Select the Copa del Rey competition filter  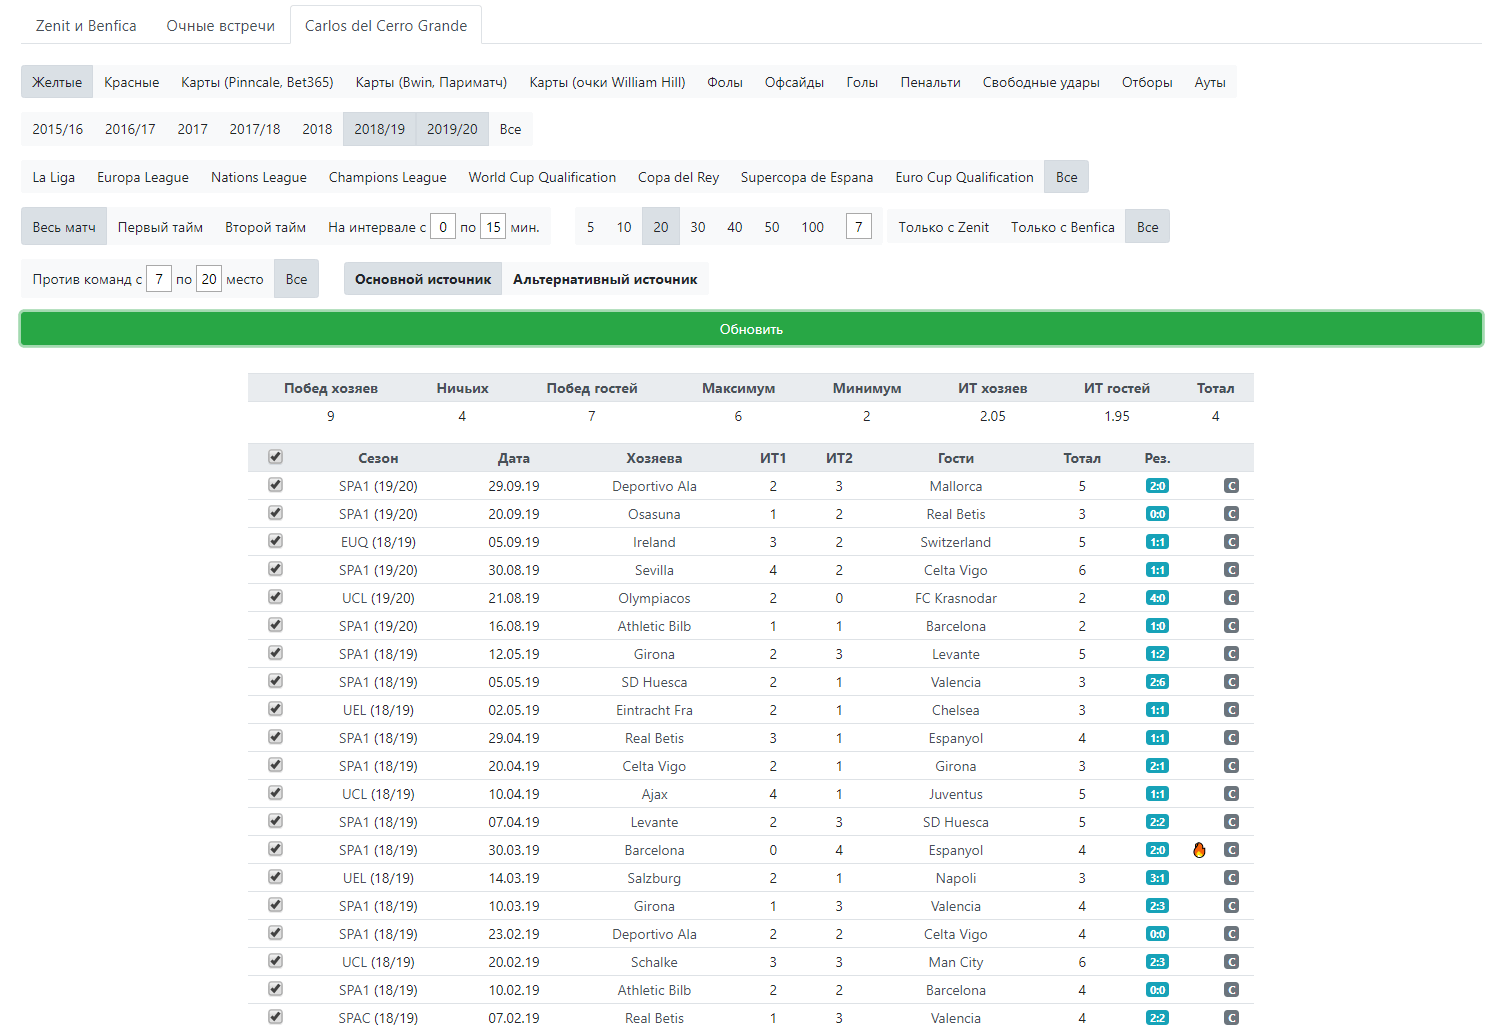678,177
